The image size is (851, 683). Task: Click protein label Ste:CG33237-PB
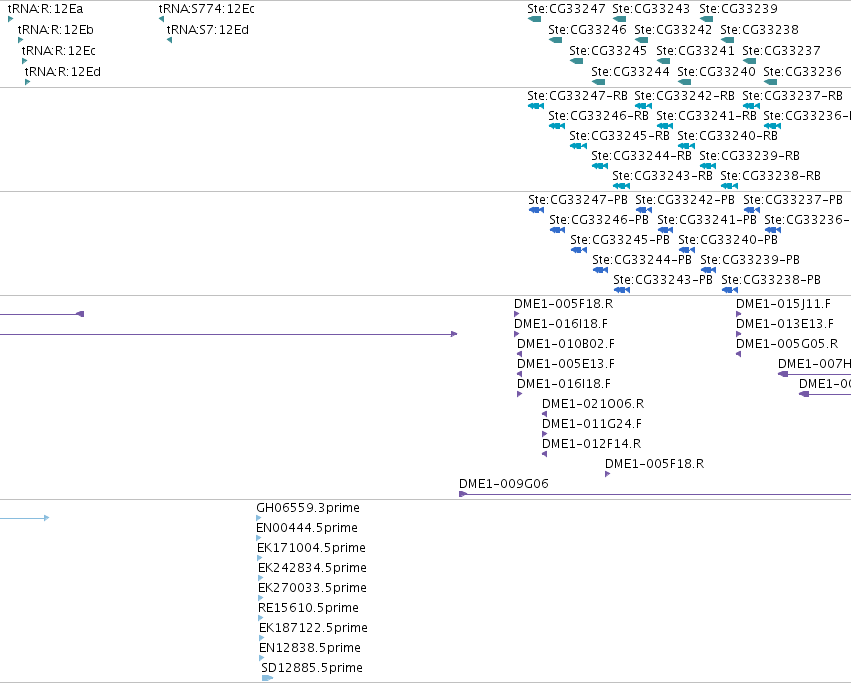[793, 200]
